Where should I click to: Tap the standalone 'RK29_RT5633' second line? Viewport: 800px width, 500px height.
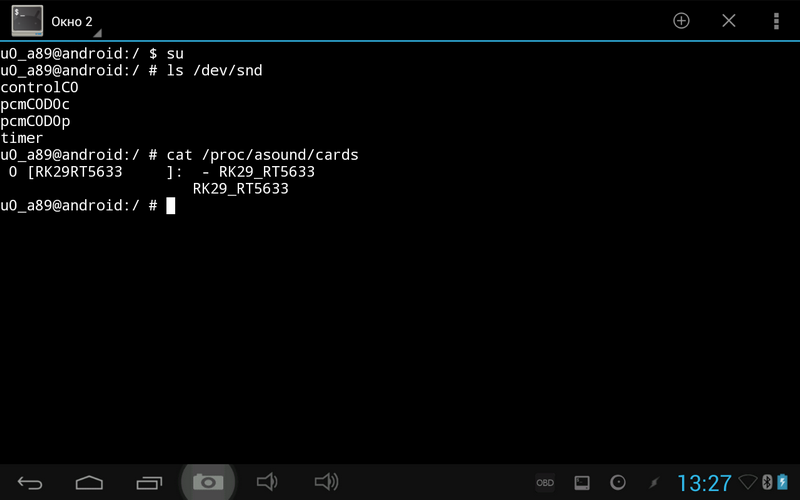[x=240, y=188]
